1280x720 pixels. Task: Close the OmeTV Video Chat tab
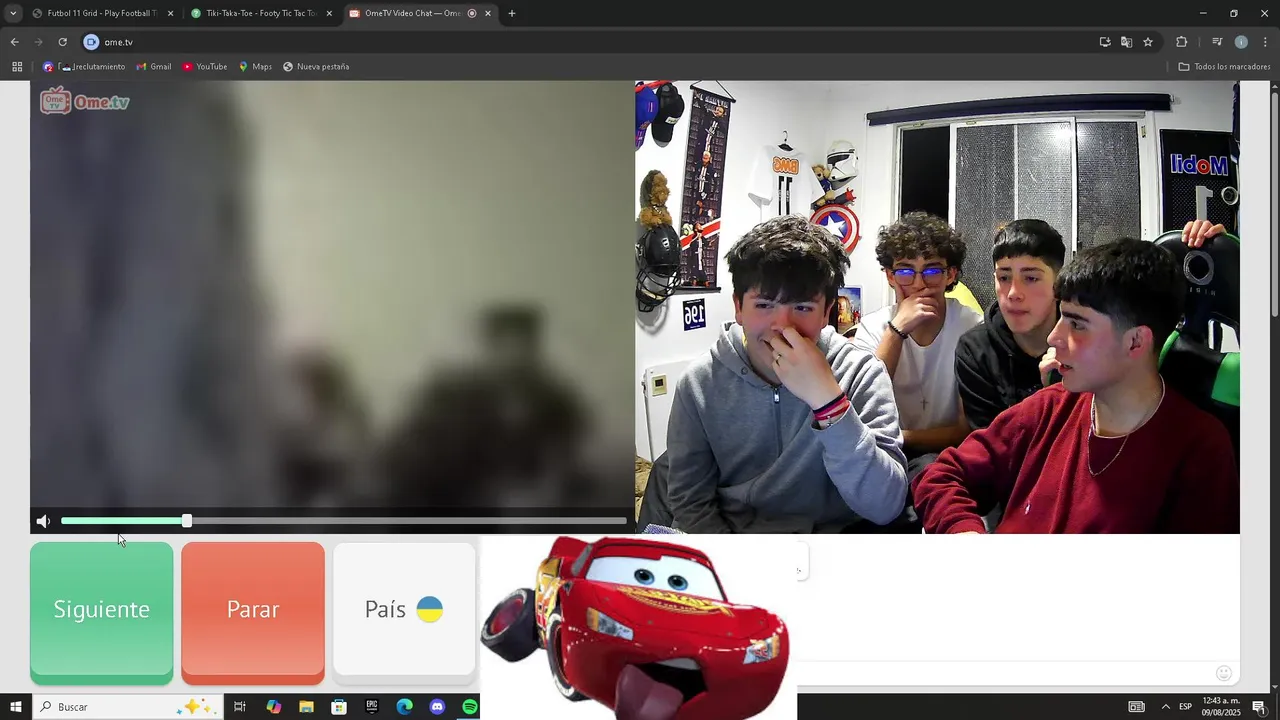point(488,13)
